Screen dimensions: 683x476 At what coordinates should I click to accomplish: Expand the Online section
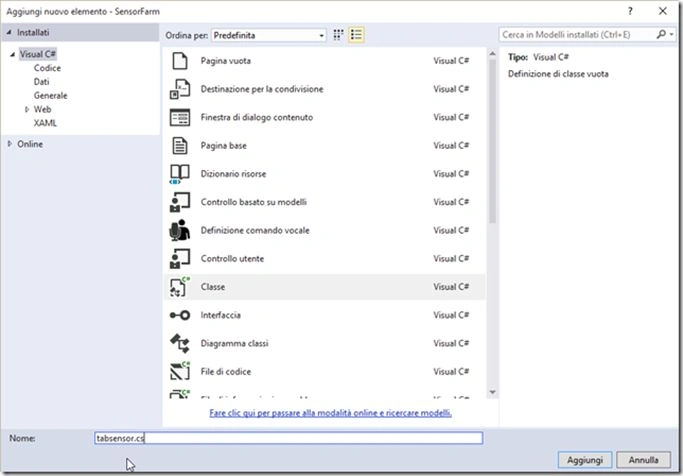click(x=10, y=144)
